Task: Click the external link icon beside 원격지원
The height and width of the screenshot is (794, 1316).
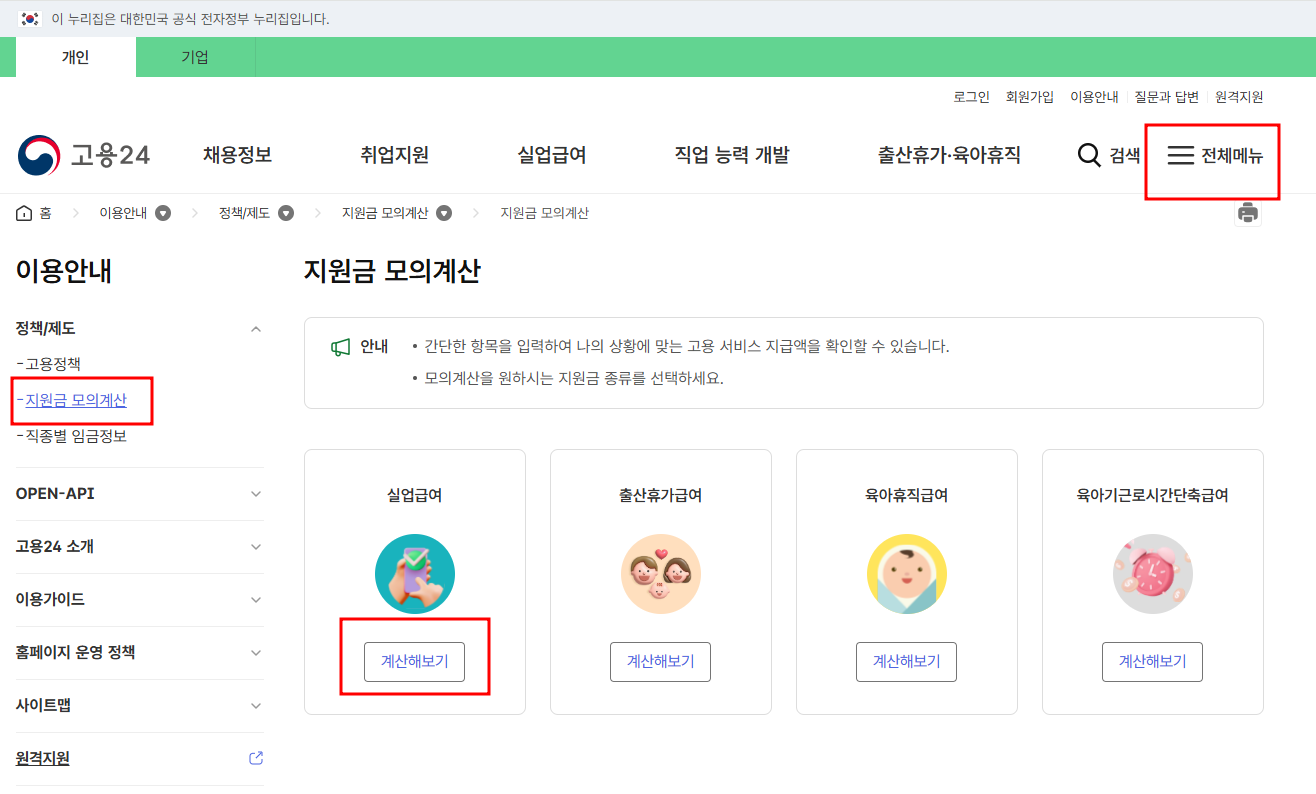Action: pyautogui.click(x=255, y=757)
